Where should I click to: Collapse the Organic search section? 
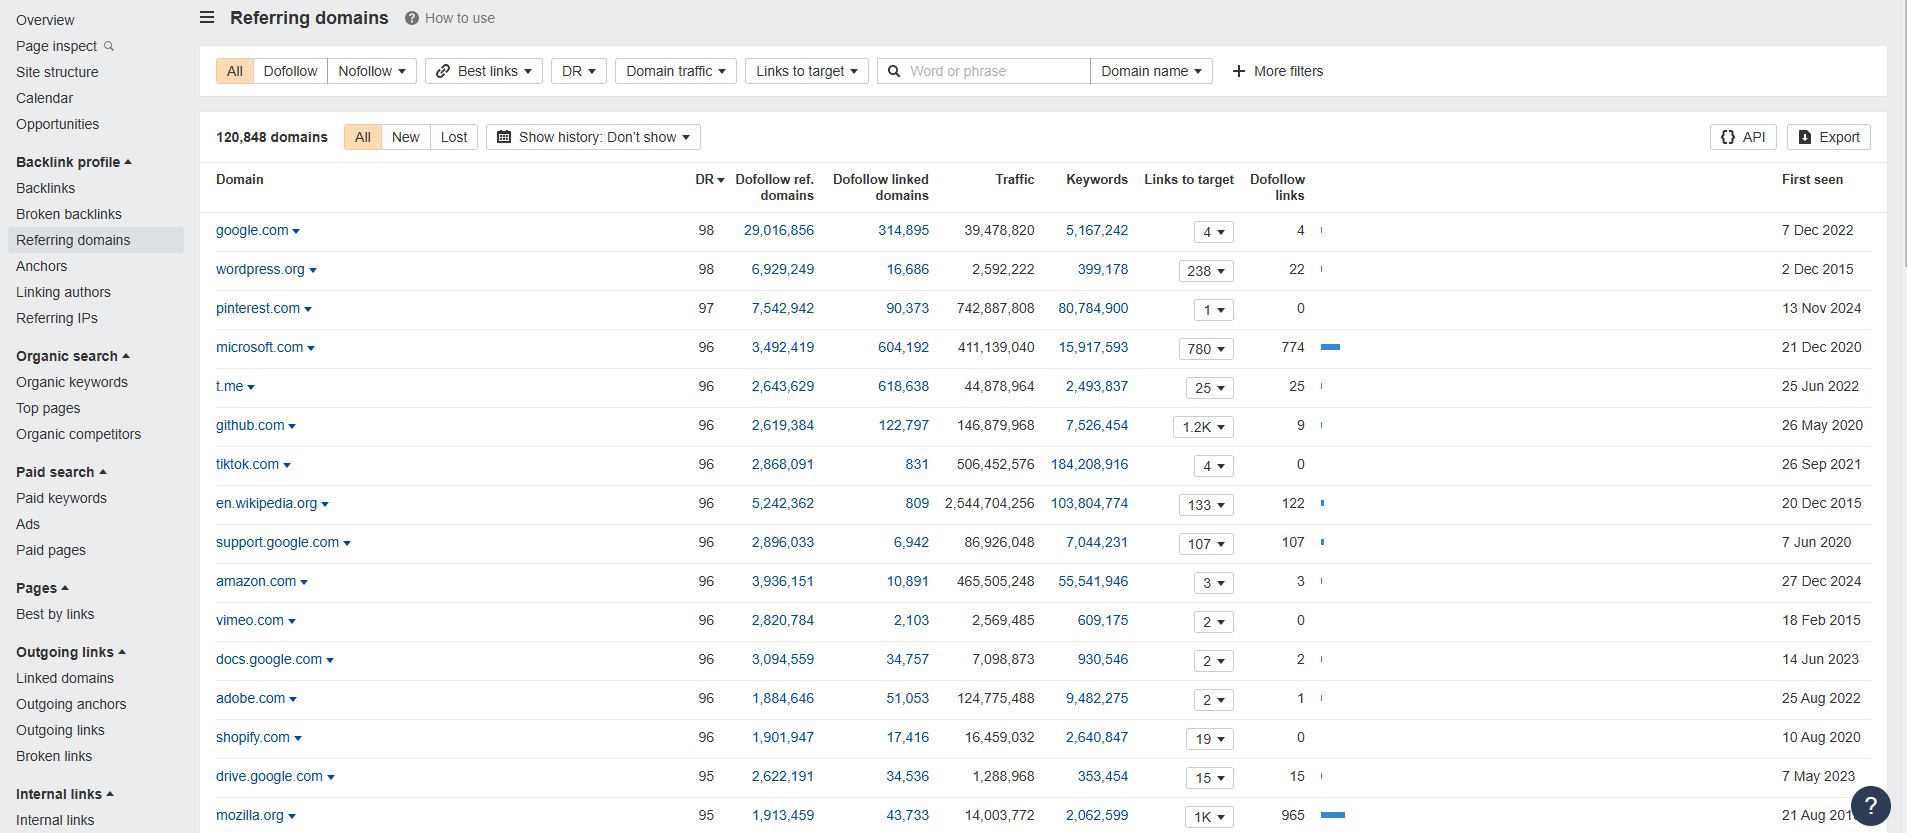[73, 356]
